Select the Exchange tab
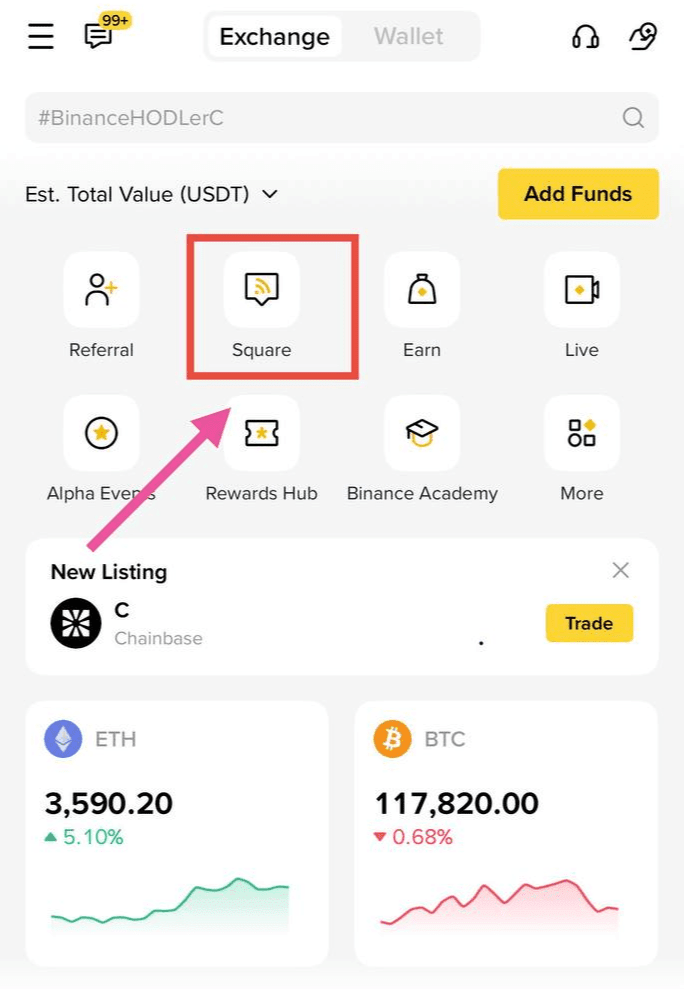The width and height of the screenshot is (685, 989). tap(274, 37)
